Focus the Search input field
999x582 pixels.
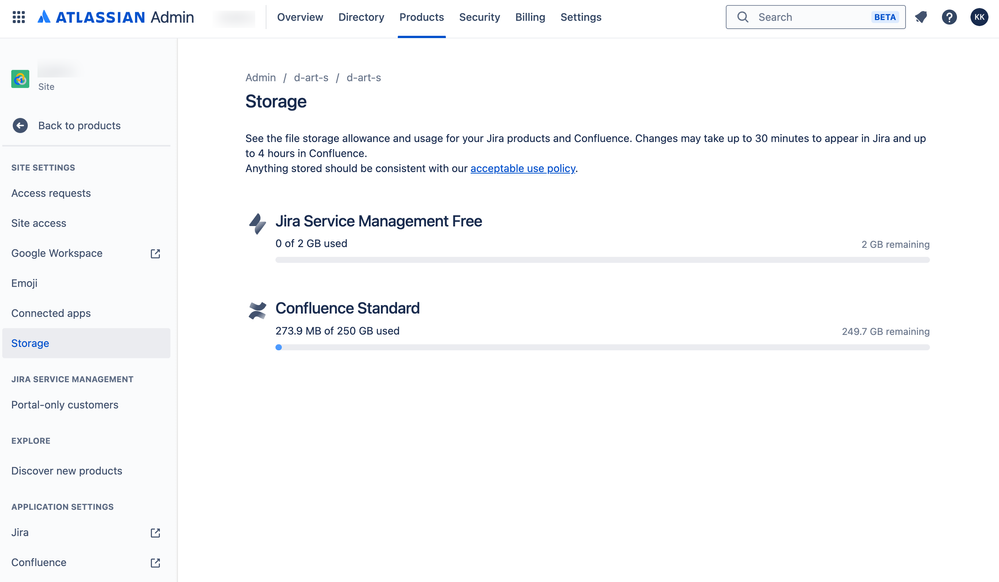816,17
